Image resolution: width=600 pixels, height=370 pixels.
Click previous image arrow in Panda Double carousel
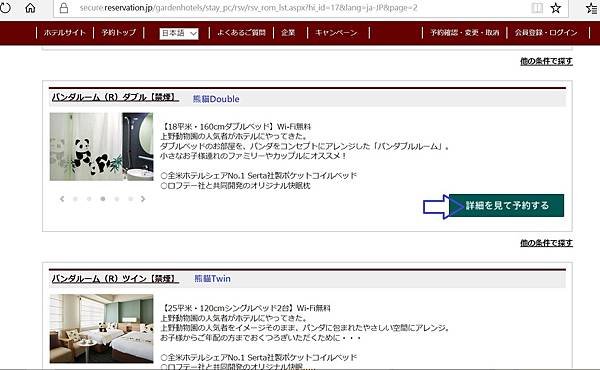point(62,199)
